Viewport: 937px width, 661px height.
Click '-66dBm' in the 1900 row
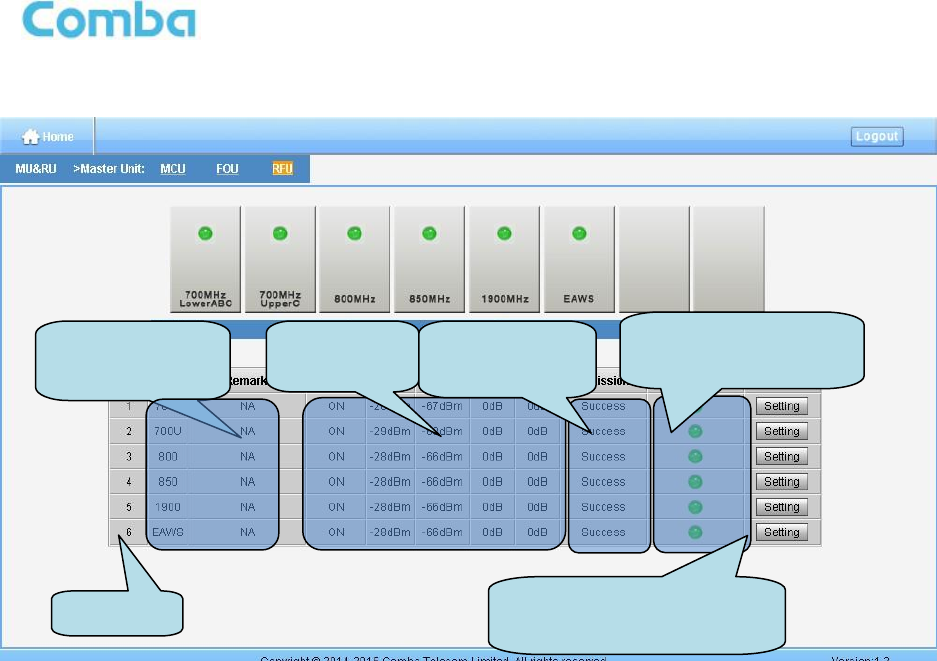(442, 507)
